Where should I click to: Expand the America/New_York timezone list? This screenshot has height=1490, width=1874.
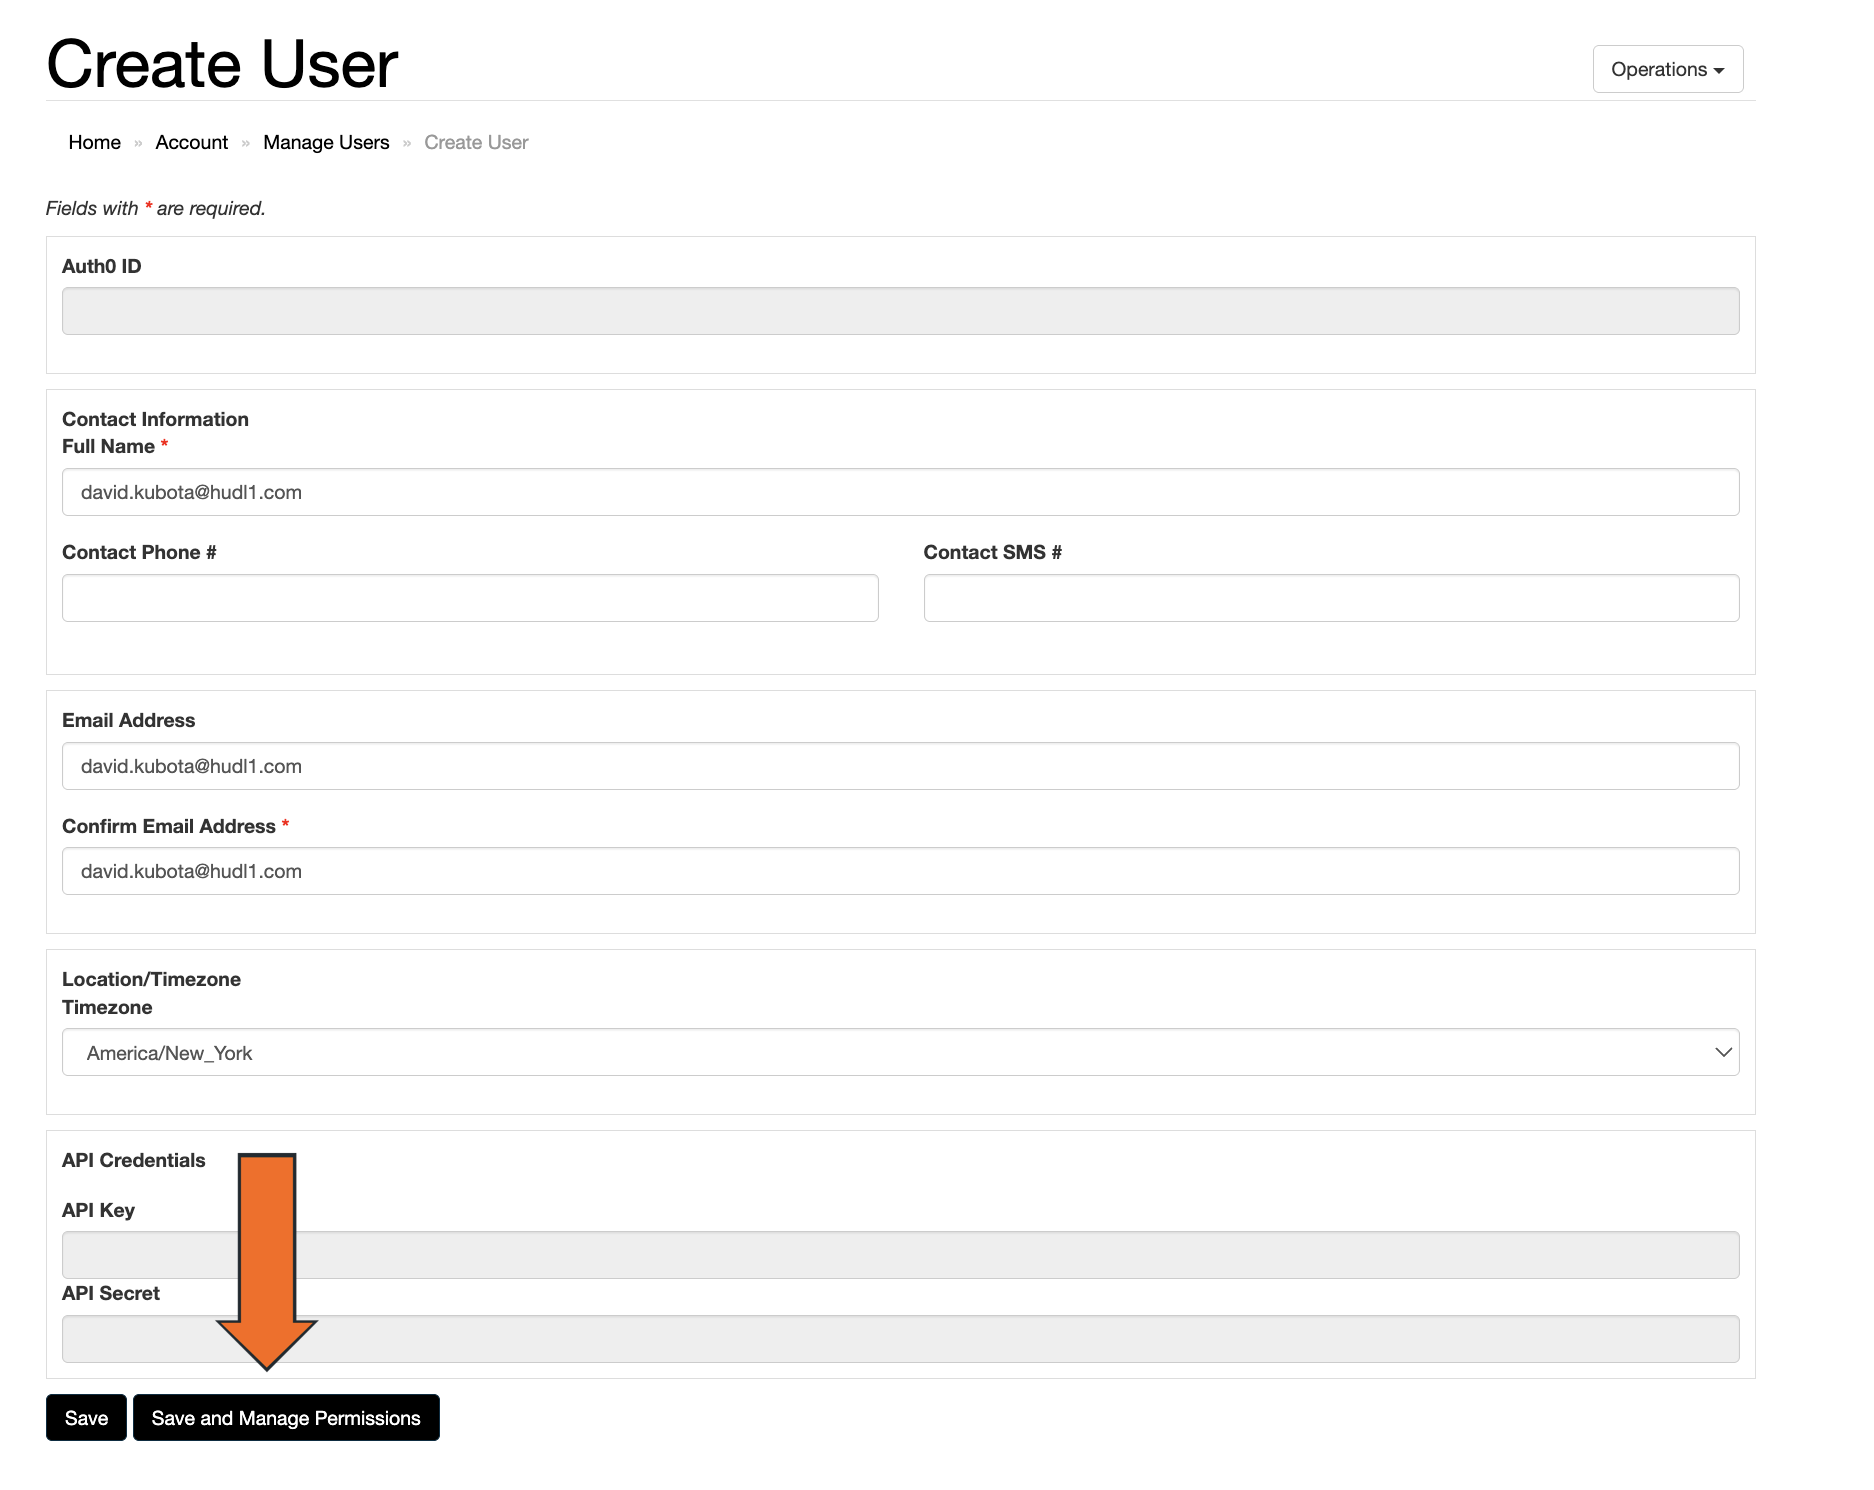tap(1720, 1052)
